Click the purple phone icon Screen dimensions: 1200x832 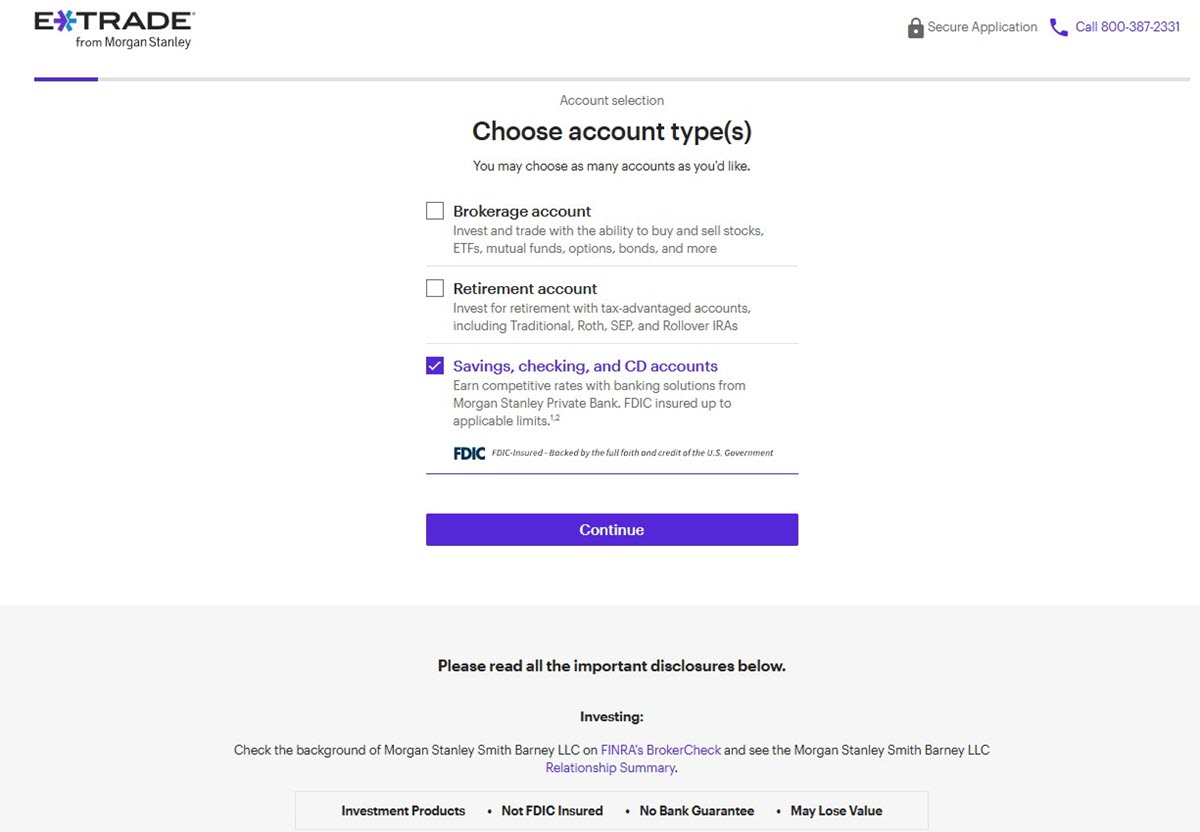coord(1059,28)
